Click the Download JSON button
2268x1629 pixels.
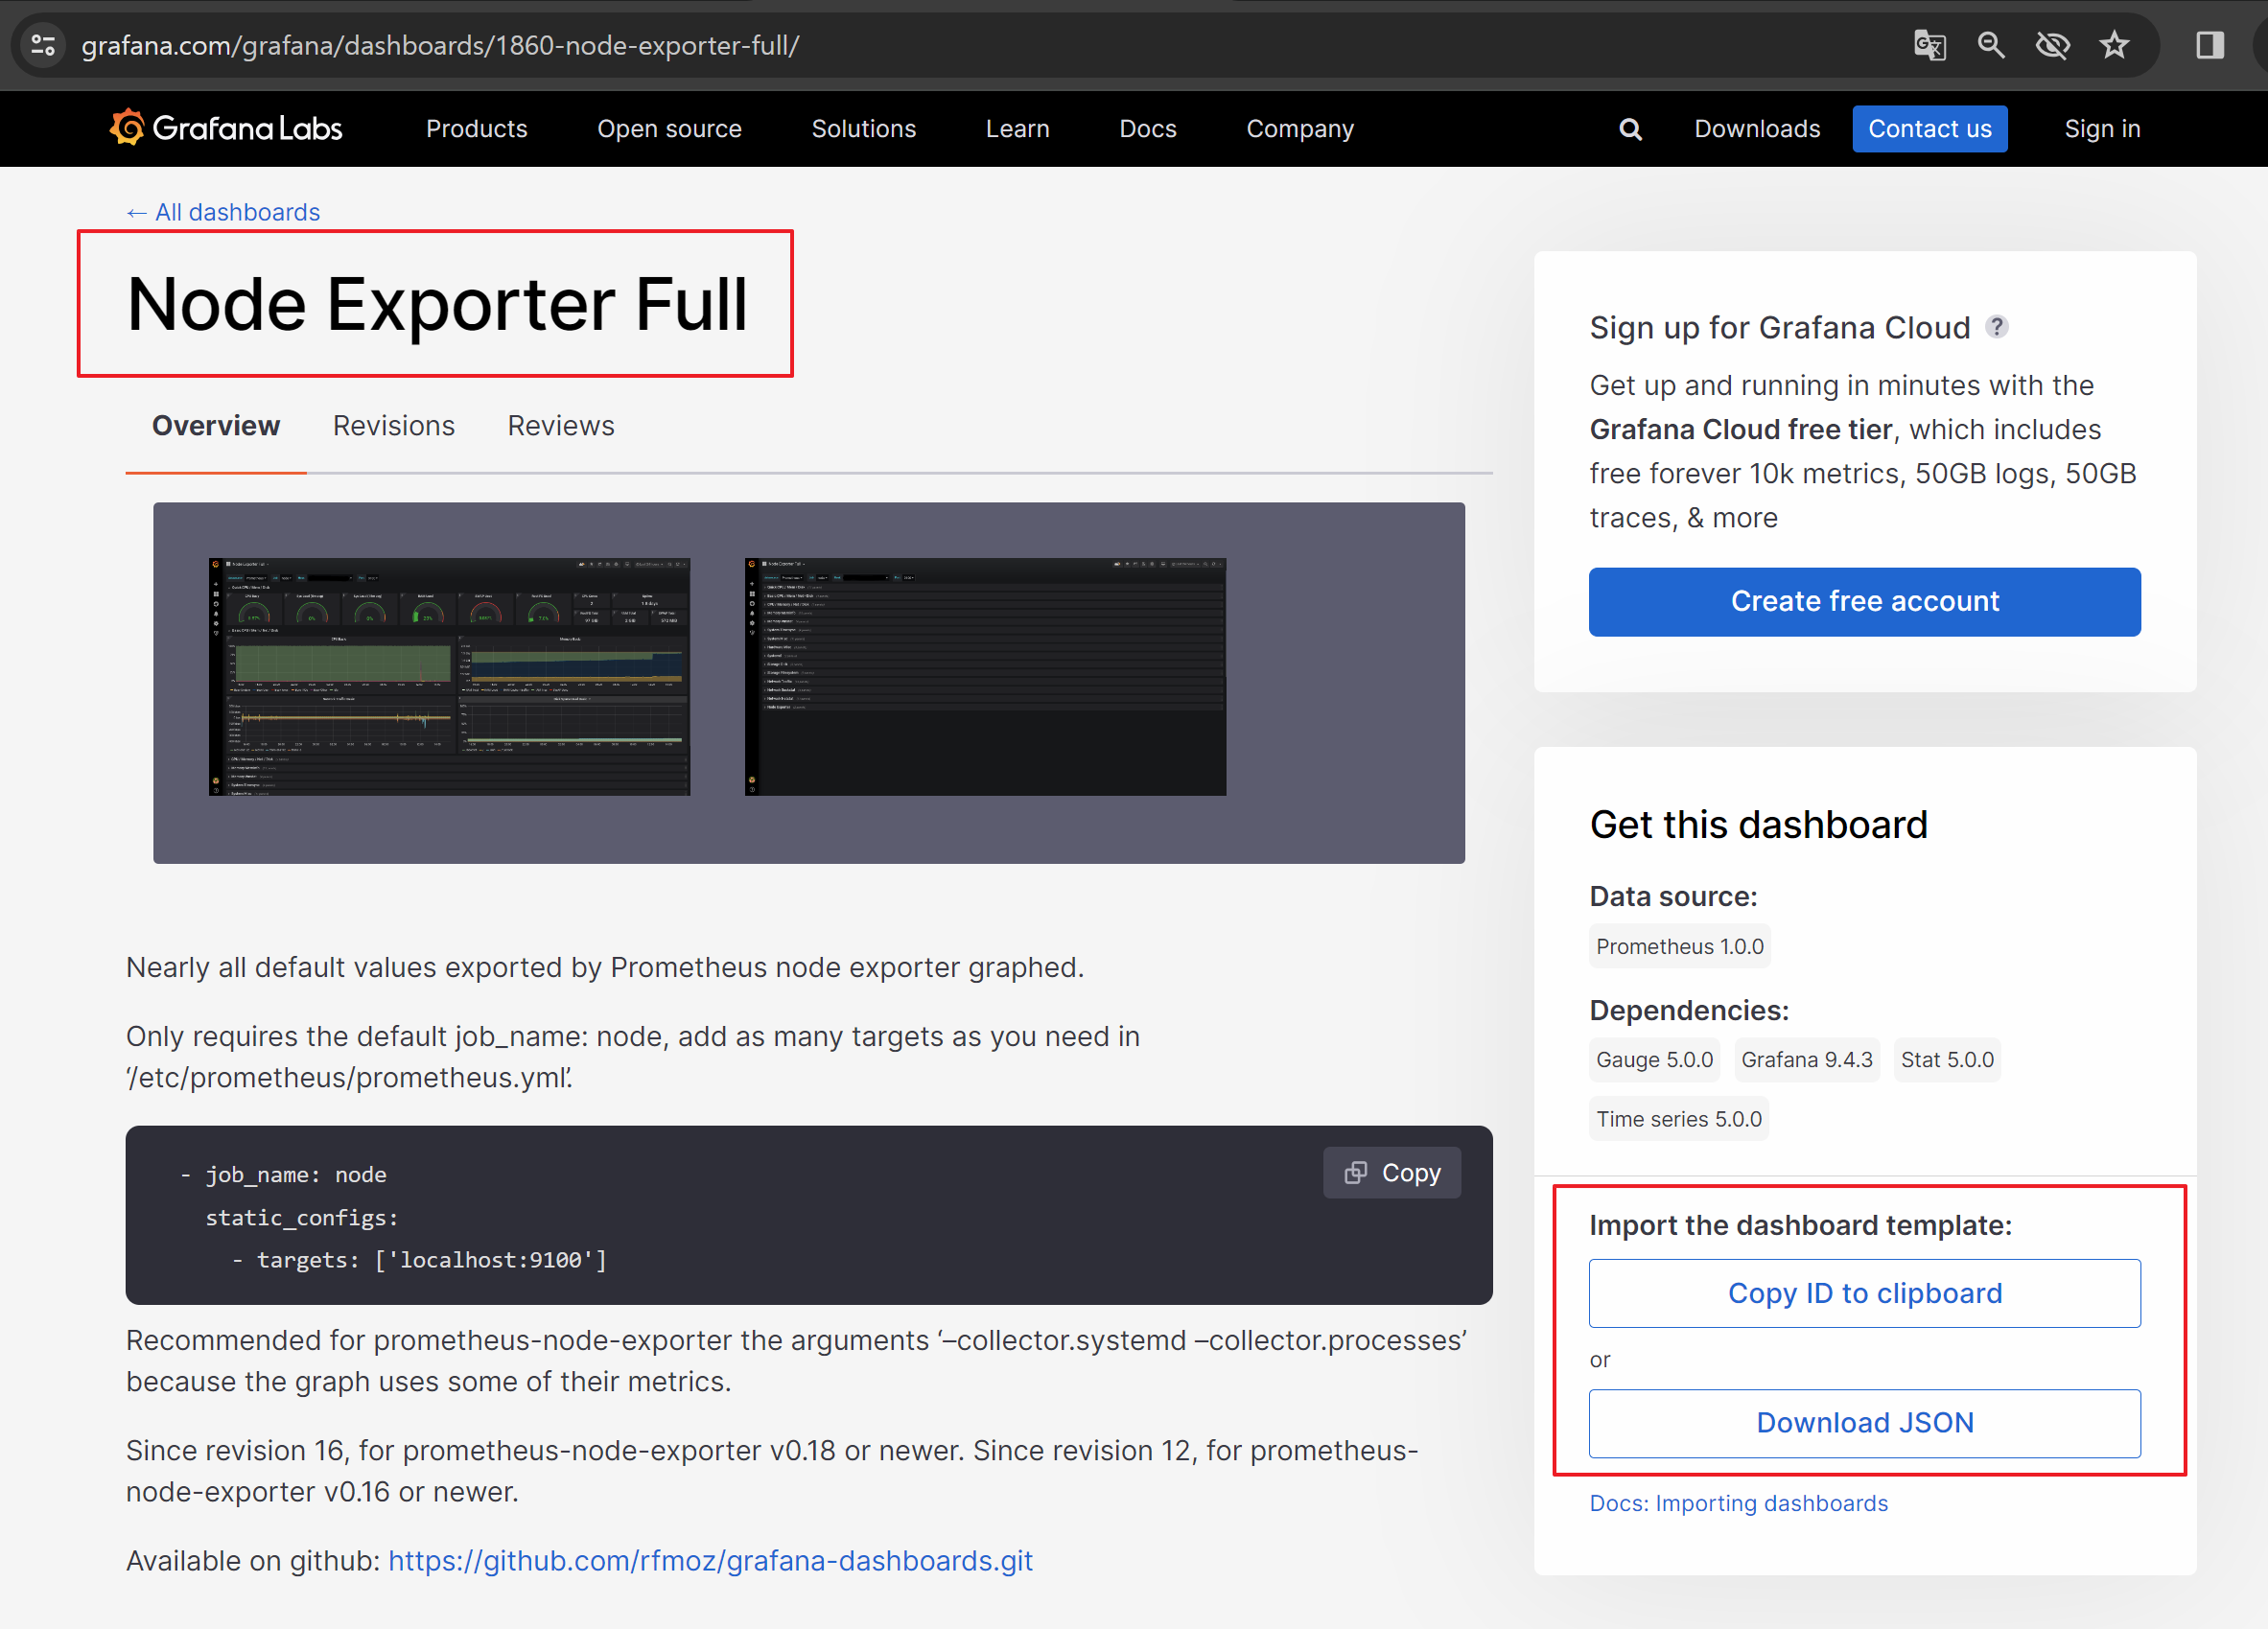coord(1864,1422)
